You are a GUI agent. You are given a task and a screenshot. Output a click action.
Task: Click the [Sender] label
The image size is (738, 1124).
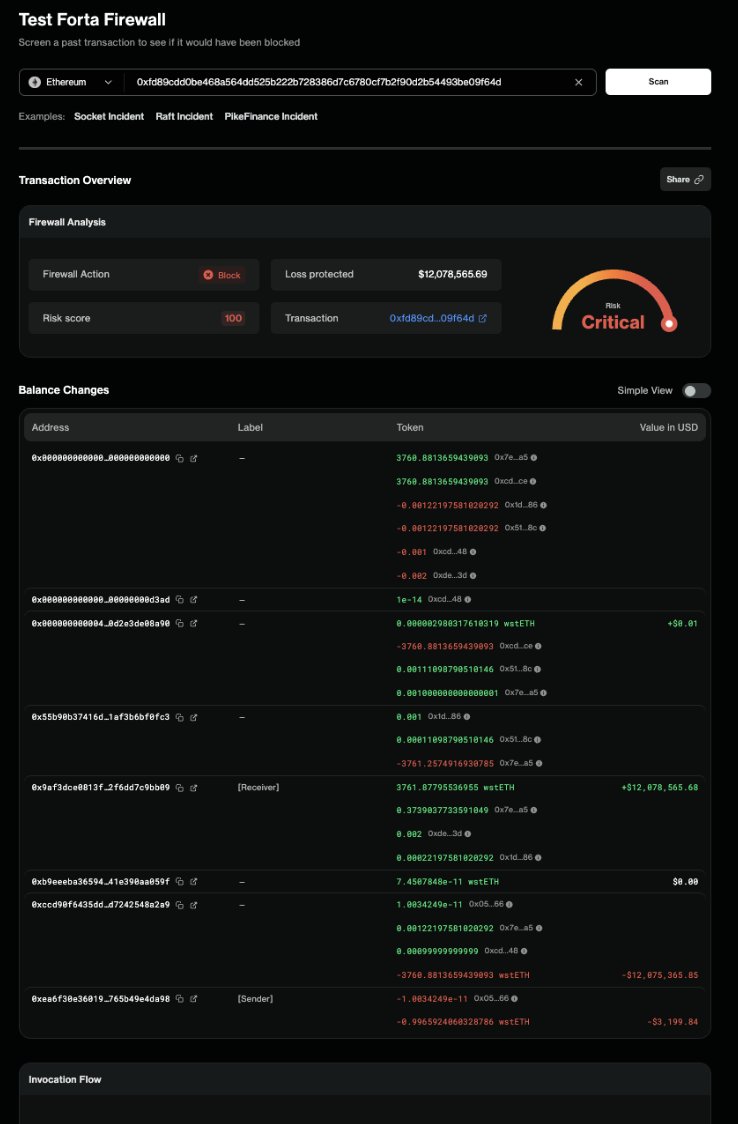coord(255,999)
